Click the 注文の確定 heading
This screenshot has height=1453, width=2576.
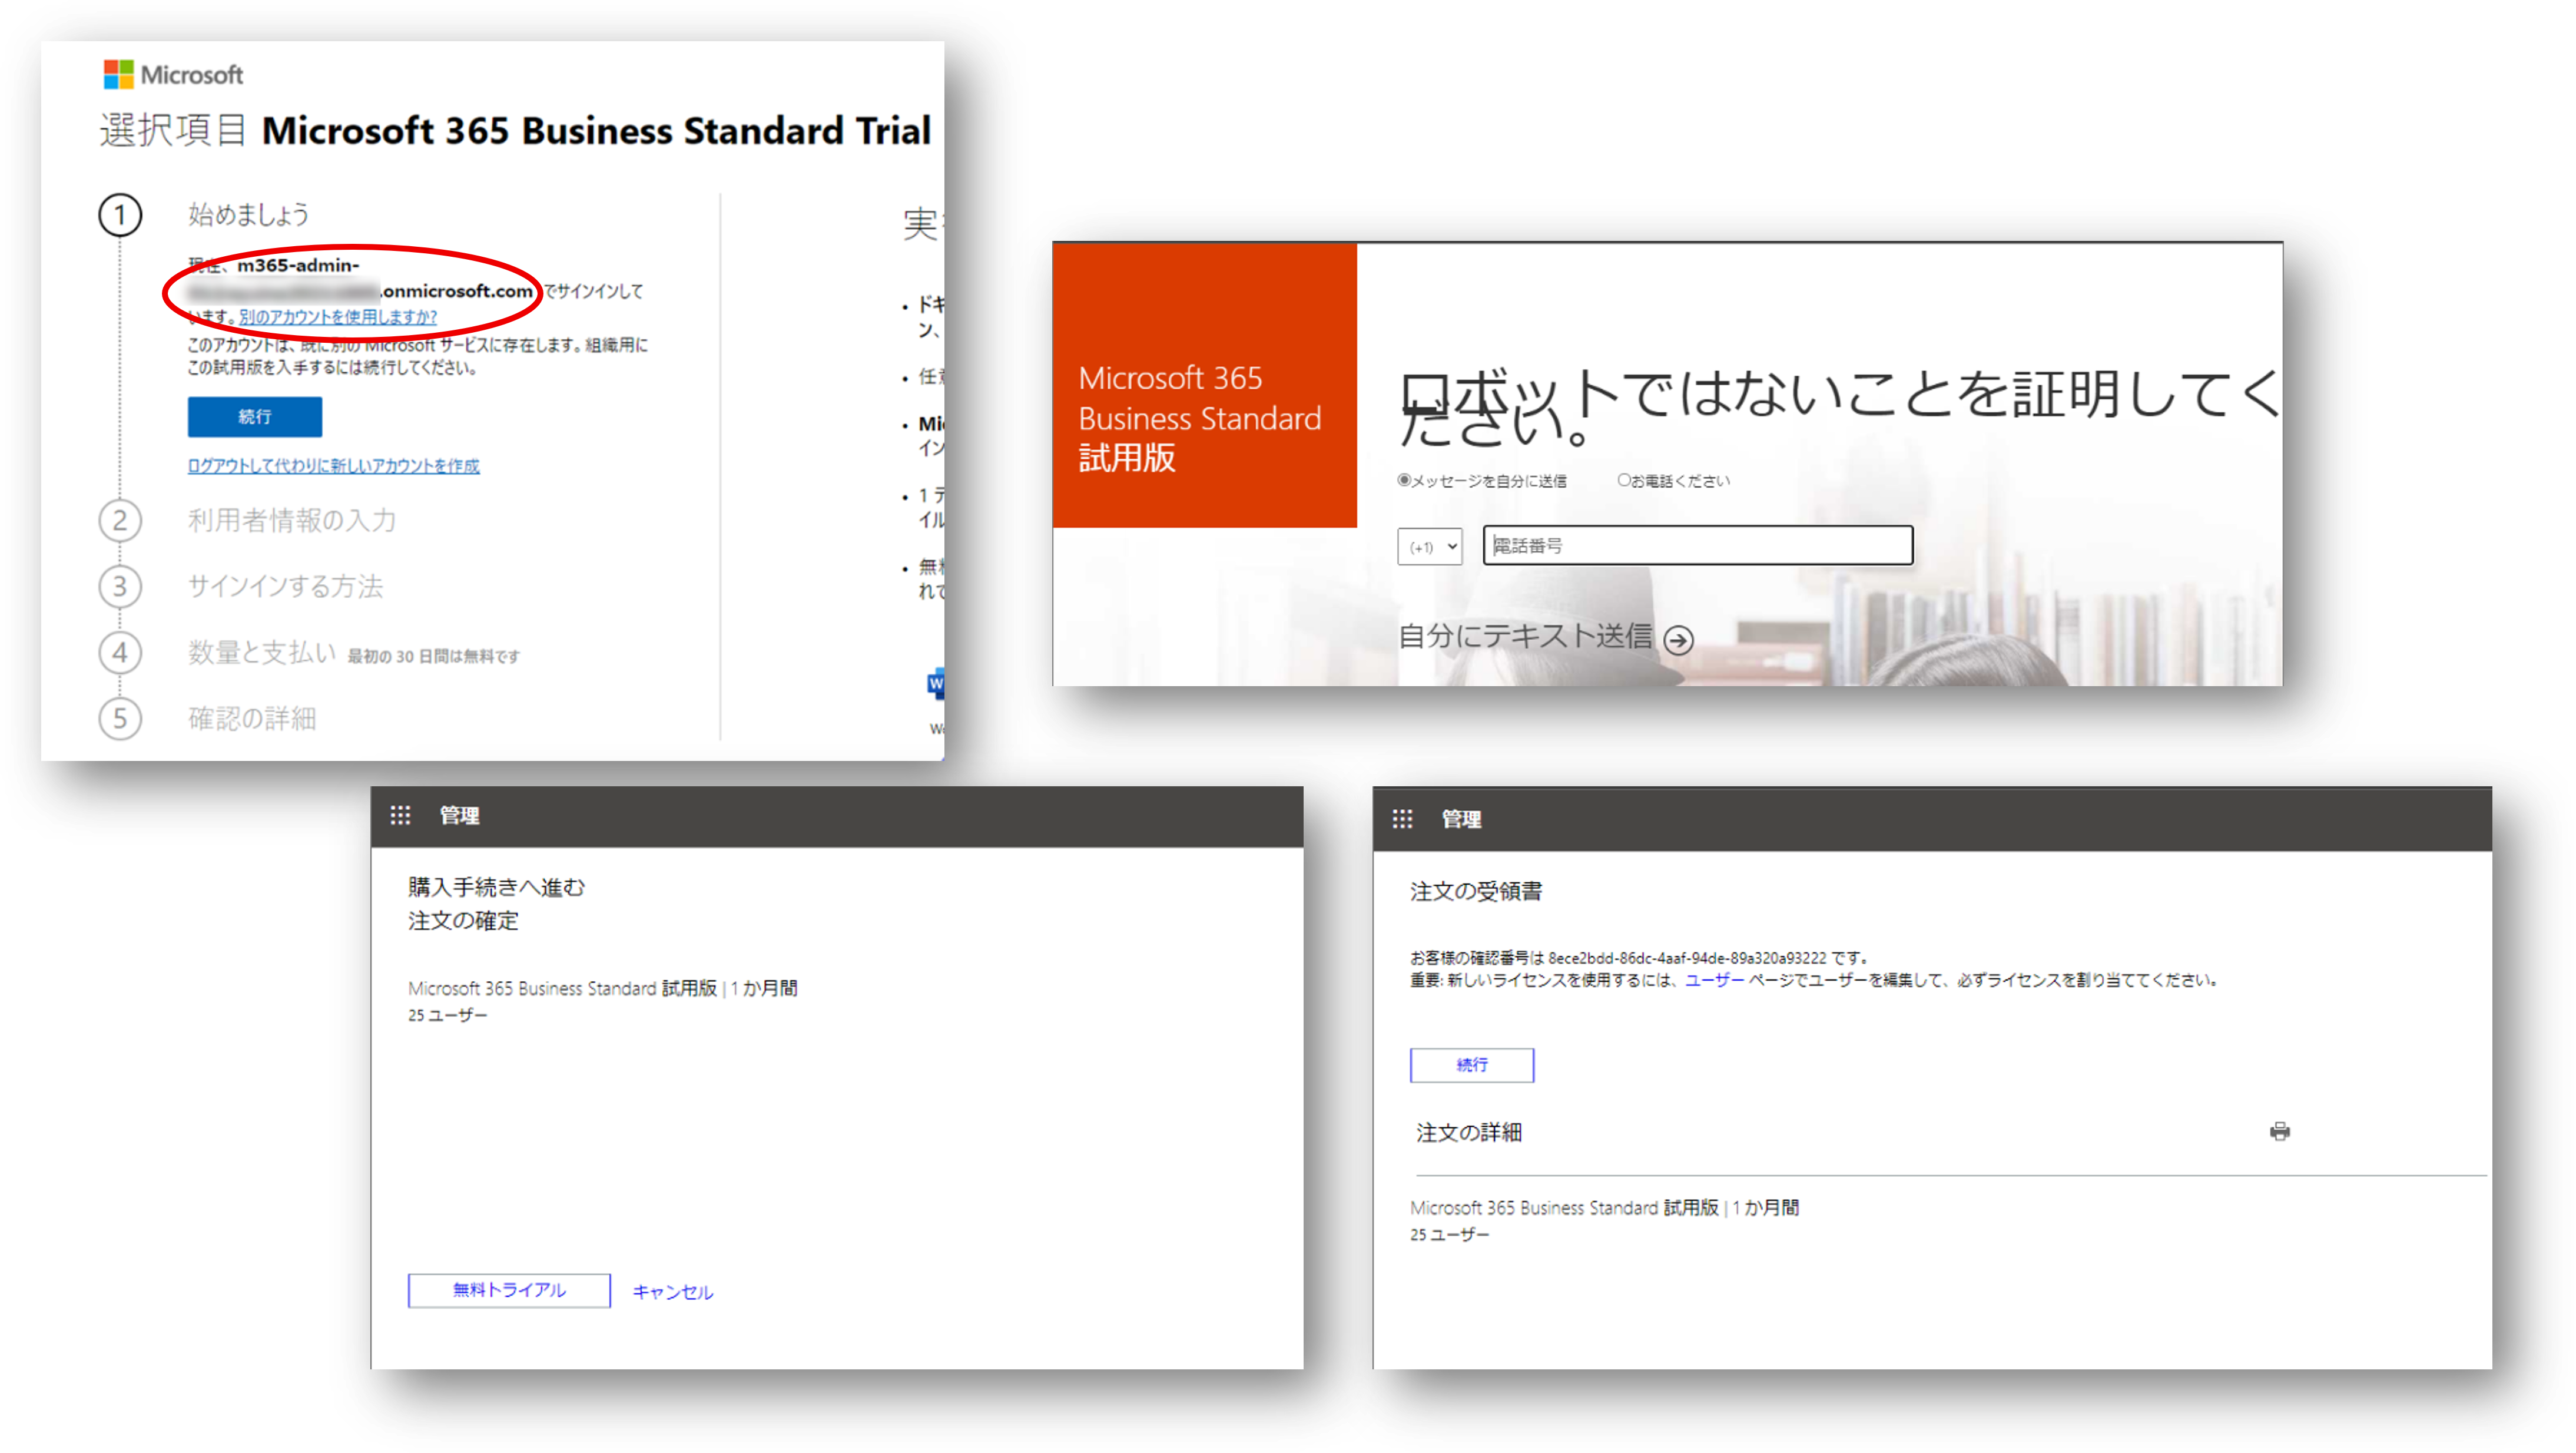(x=464, y=920)
